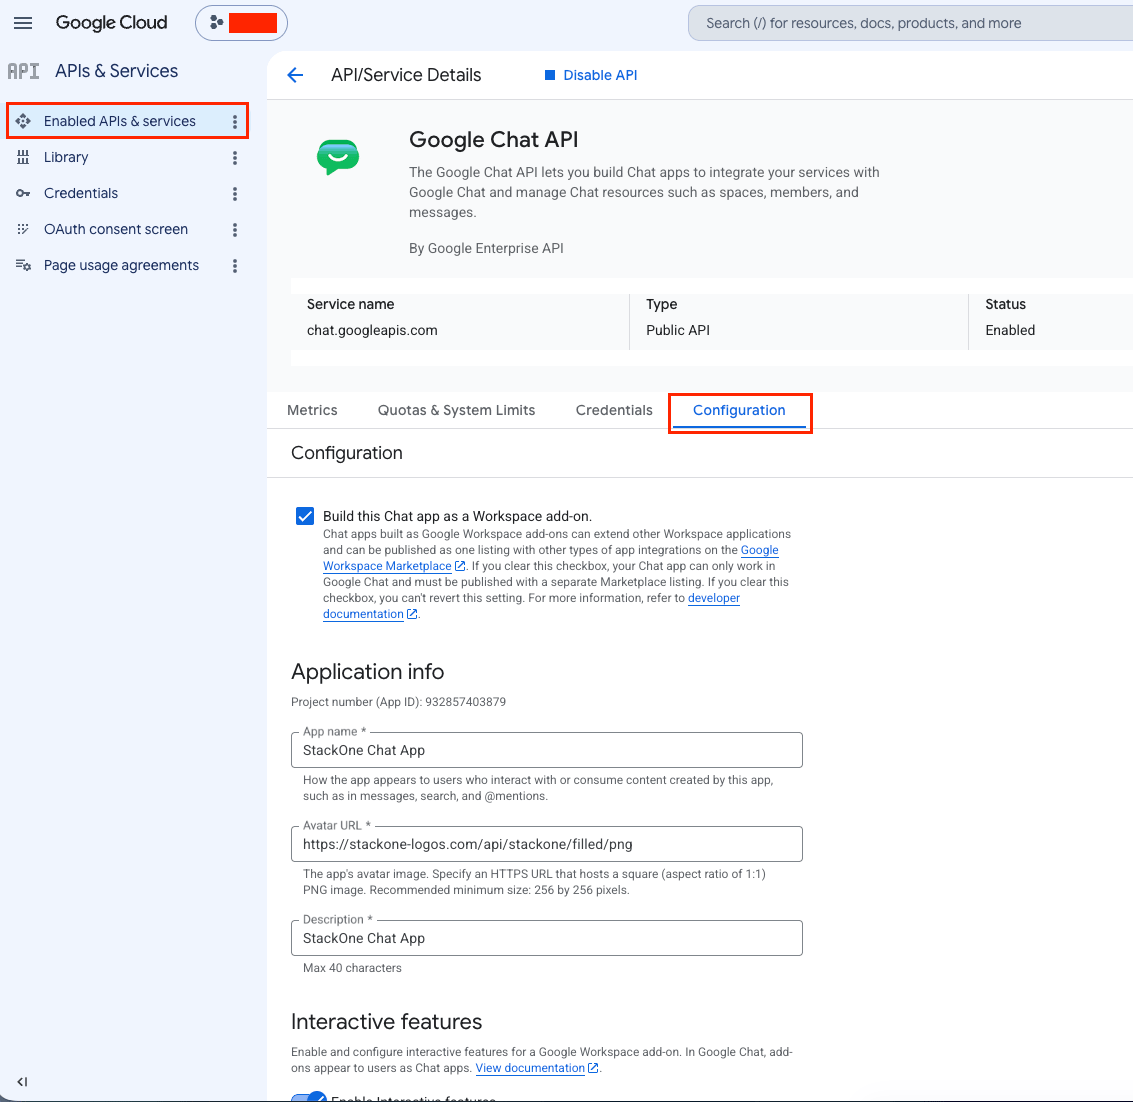Click the Enabled status value

pyautogui.click(x=1010, y=330)
